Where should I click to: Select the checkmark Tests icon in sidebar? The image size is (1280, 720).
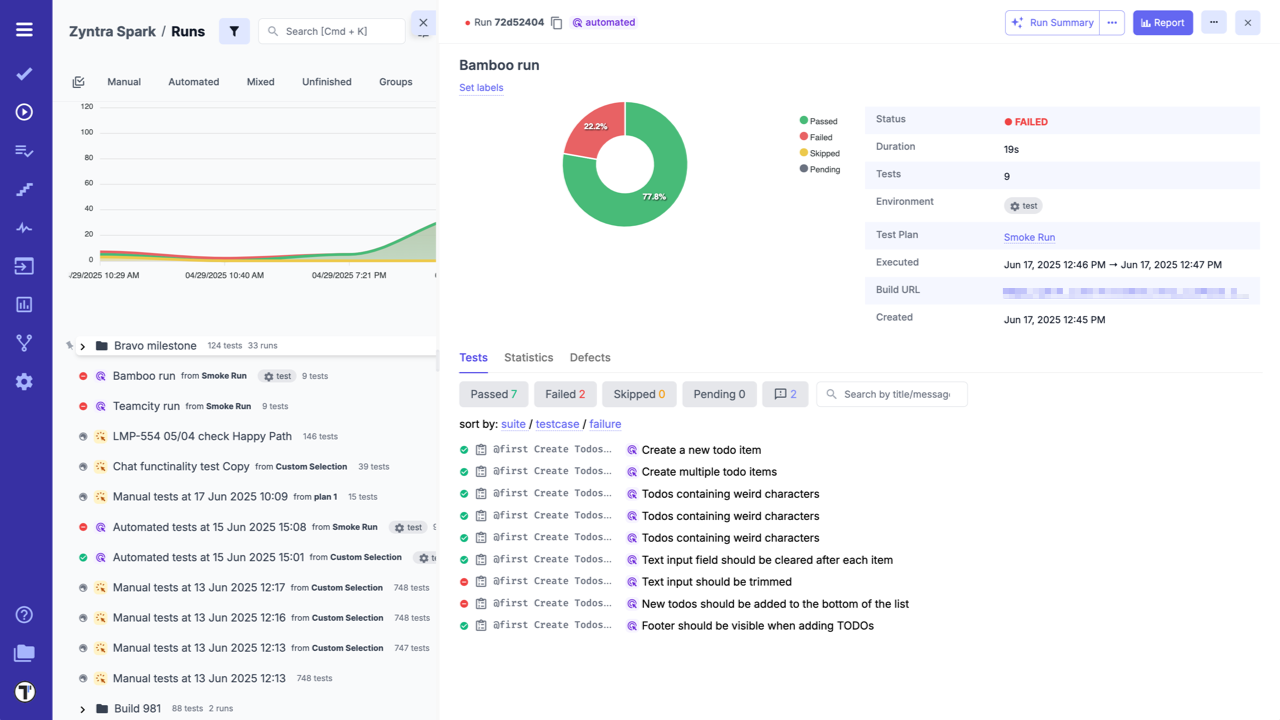click(x=25, y=73)
